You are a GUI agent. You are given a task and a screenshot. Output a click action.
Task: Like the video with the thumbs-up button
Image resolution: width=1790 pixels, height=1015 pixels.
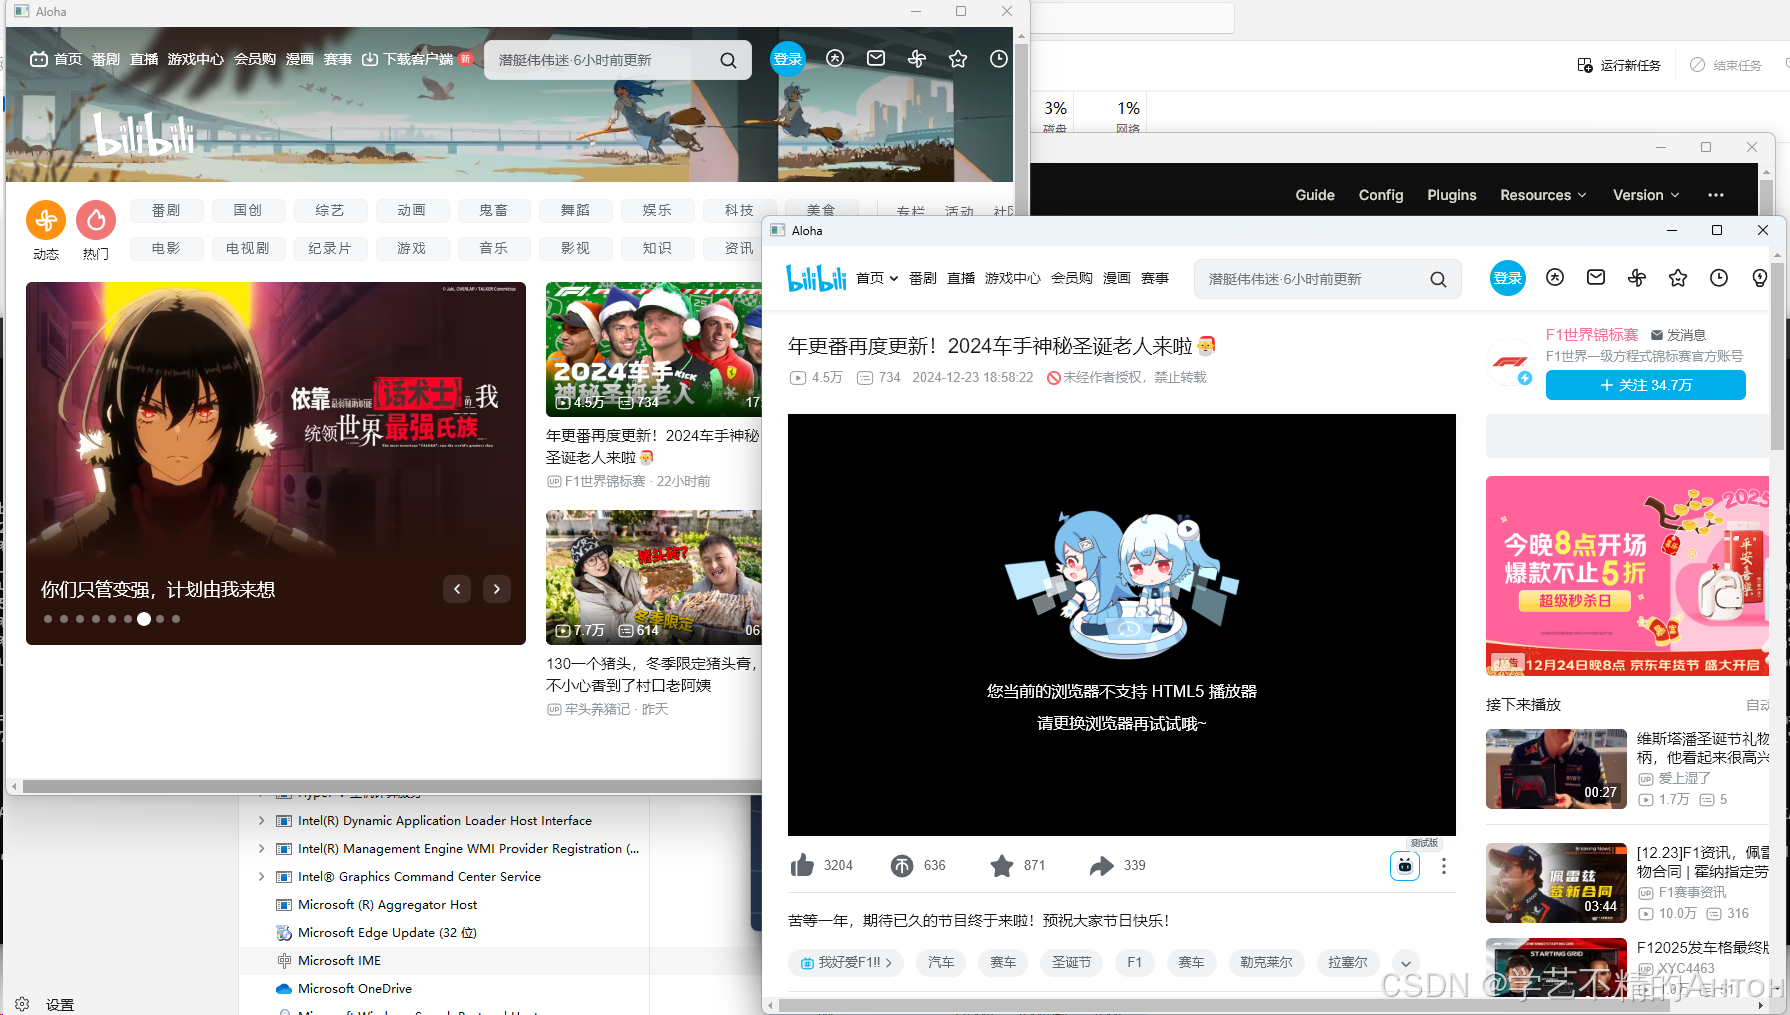point(803,865)
